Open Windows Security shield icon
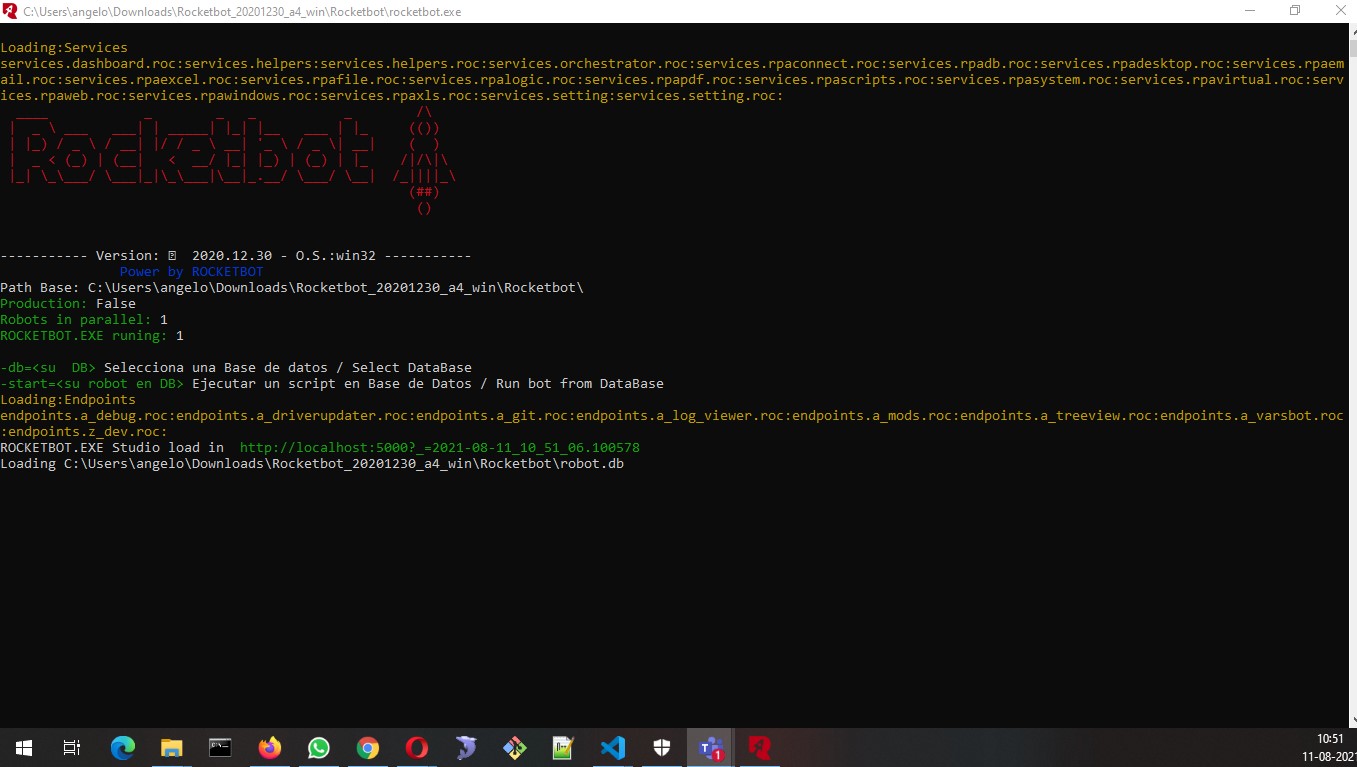 662,747
